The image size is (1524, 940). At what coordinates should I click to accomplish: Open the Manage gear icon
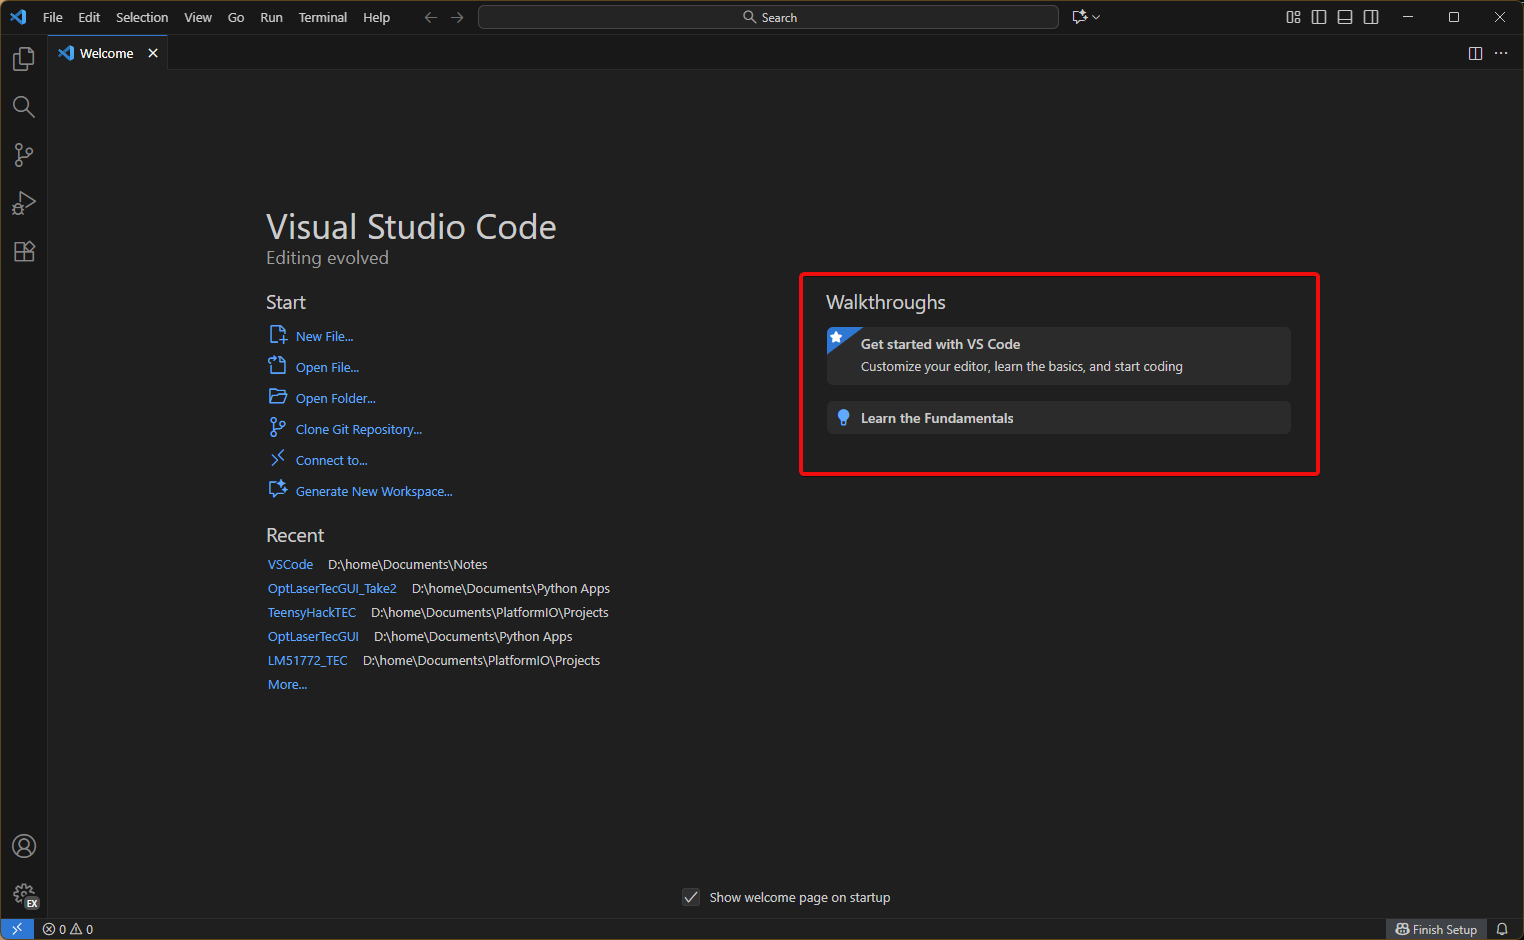(x=24, y=894)
